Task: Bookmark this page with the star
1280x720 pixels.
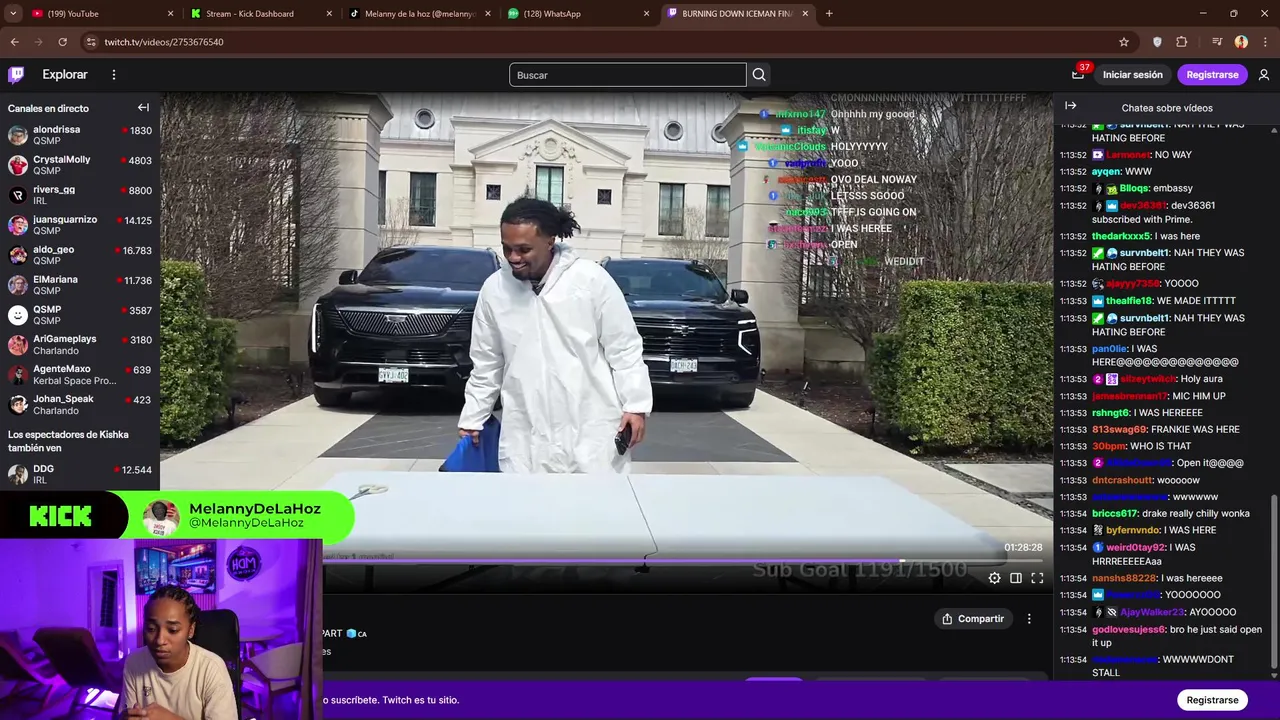Action: (x=1124, y=42)
